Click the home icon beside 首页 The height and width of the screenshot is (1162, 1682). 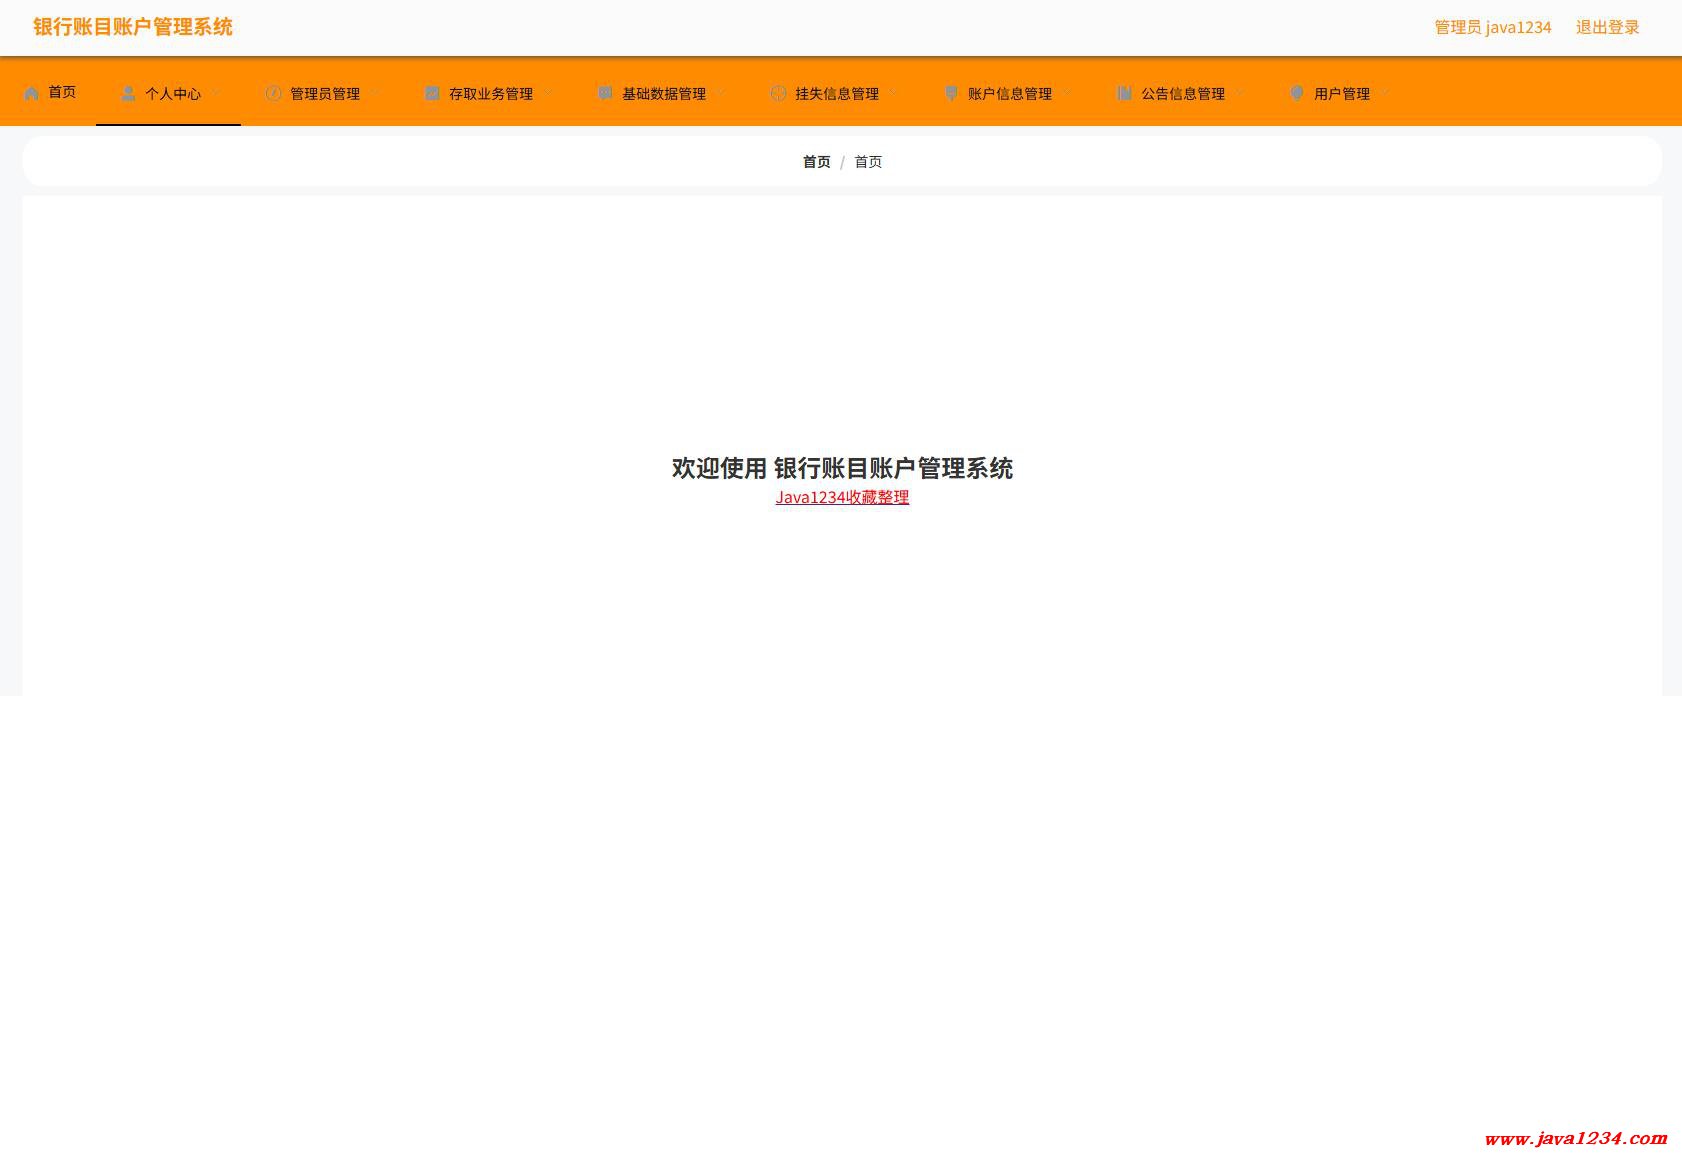click(32, 93)
